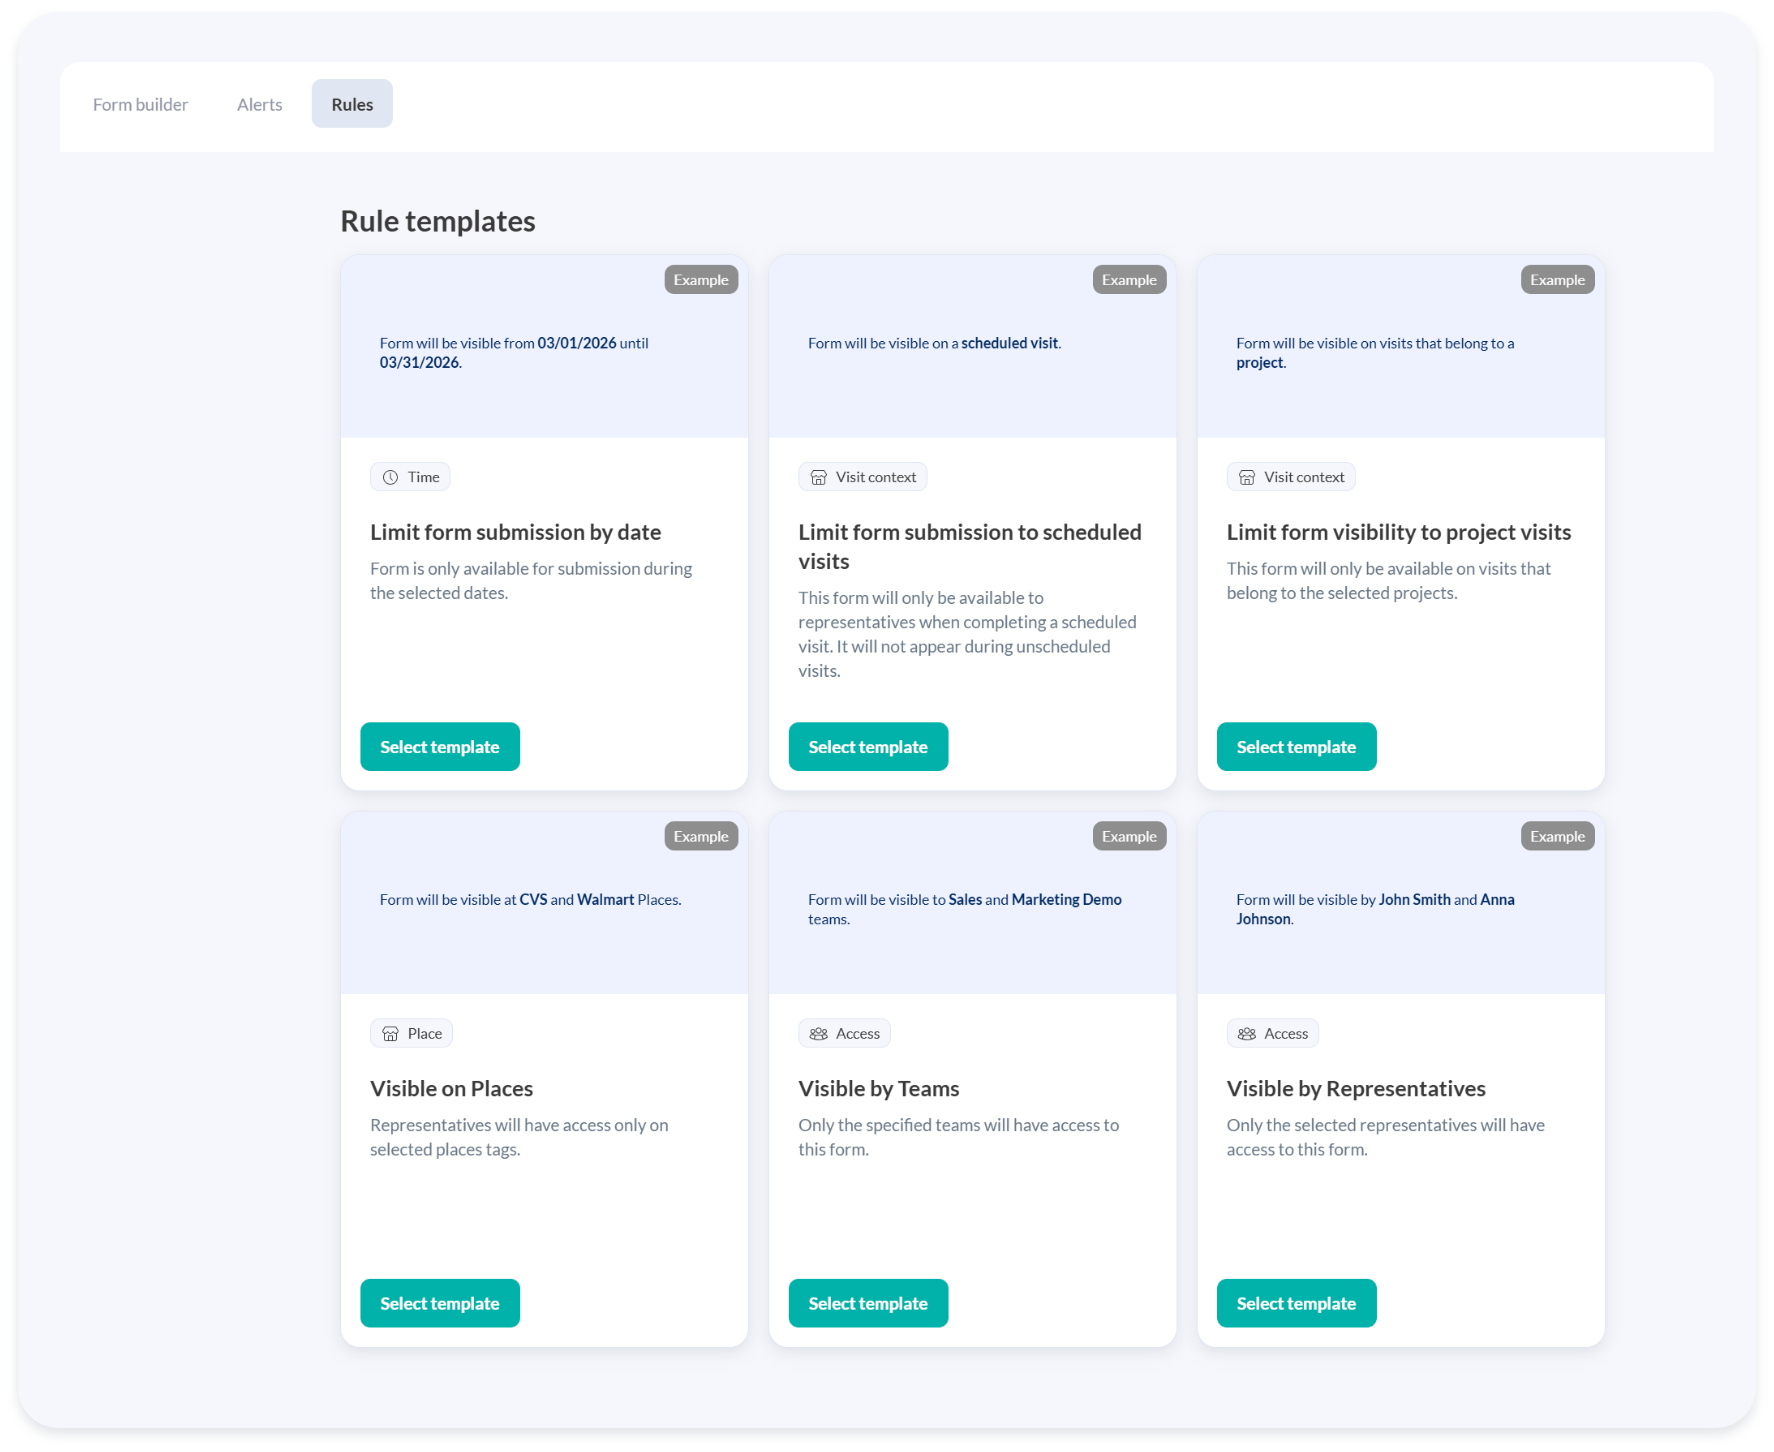Choose the Visible on Places template
Screen dimensions: 1774x1452
click(439, 1303)
